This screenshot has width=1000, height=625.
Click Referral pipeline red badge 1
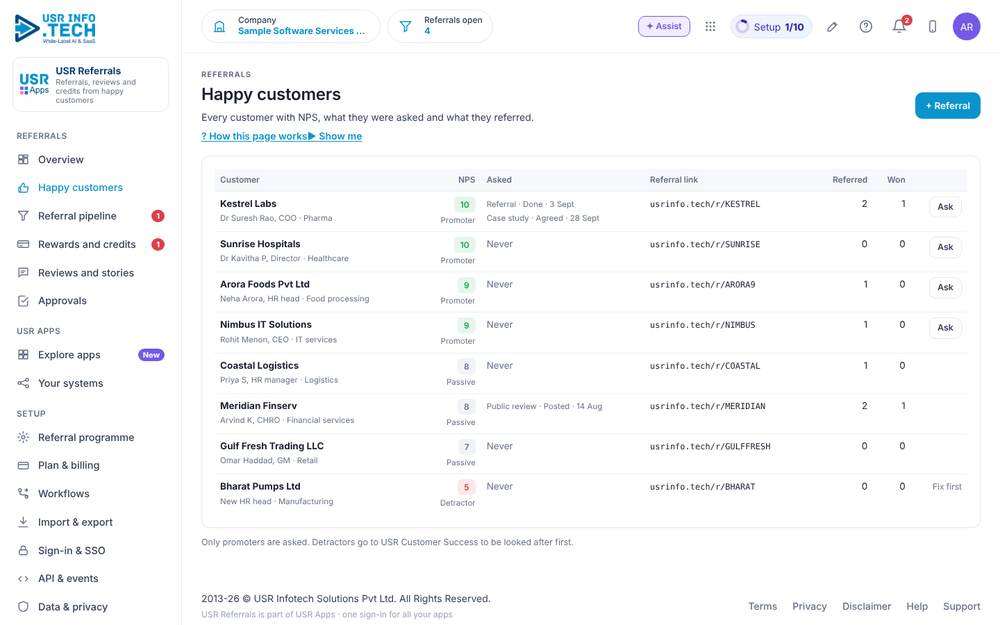pyautogui.click(x=158, y=216)
